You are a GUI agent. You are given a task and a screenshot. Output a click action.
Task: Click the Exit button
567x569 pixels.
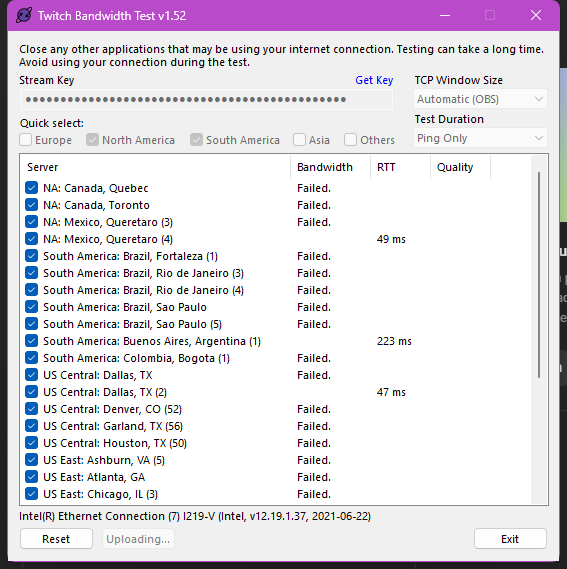click(x=510, y=539)
